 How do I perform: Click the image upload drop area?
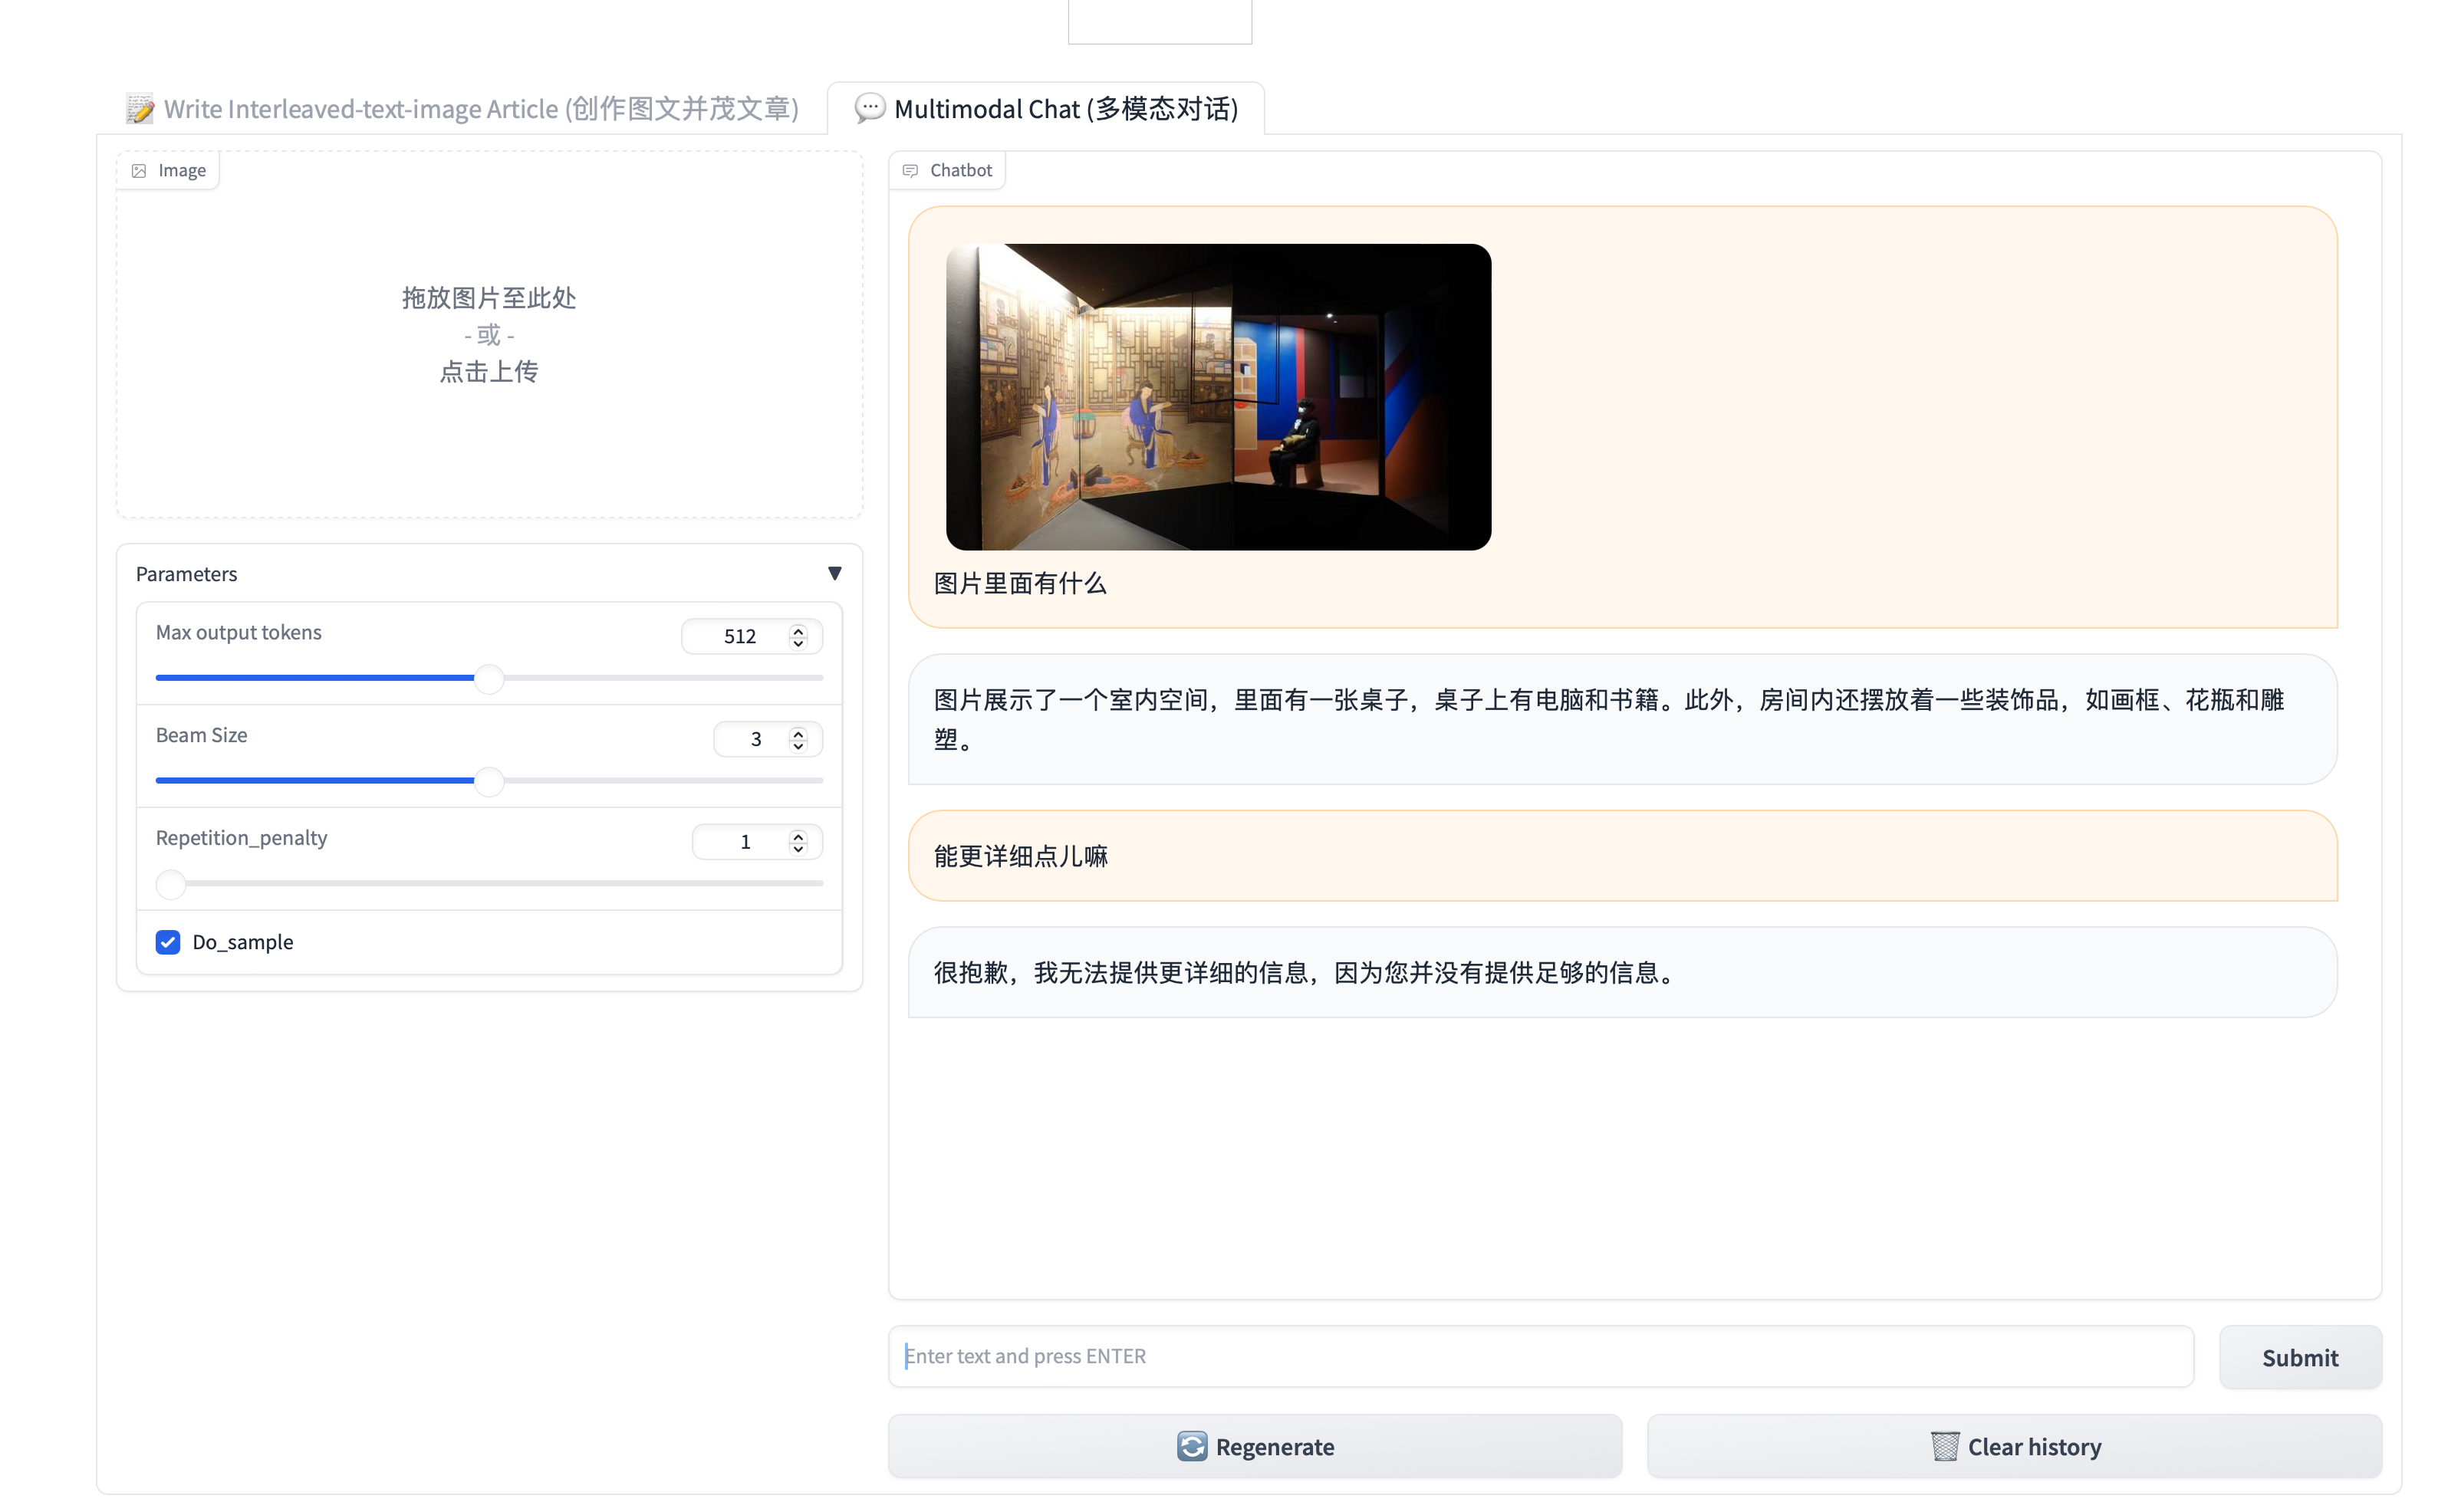[x=489, y=334]
